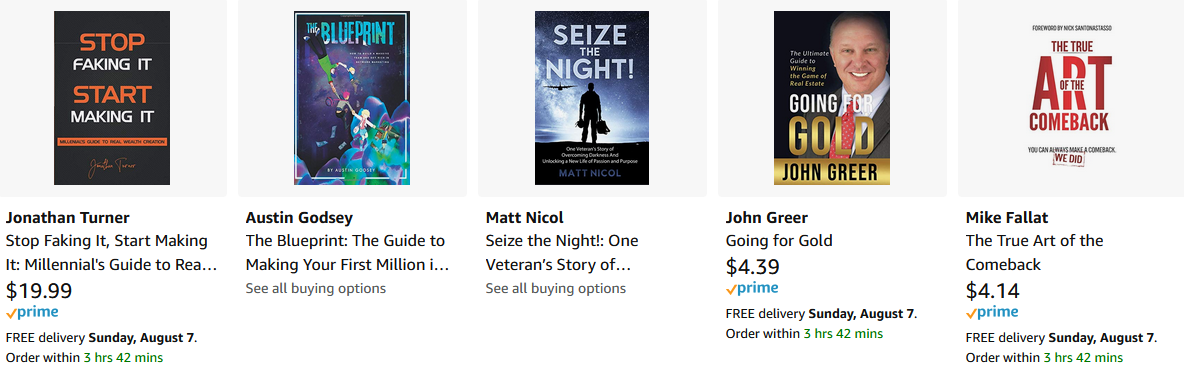Image resolution: width=1184 pixels, height=378 pixels.
Task: See all buying options for The Blueprint
Action: tap(316, 288)
